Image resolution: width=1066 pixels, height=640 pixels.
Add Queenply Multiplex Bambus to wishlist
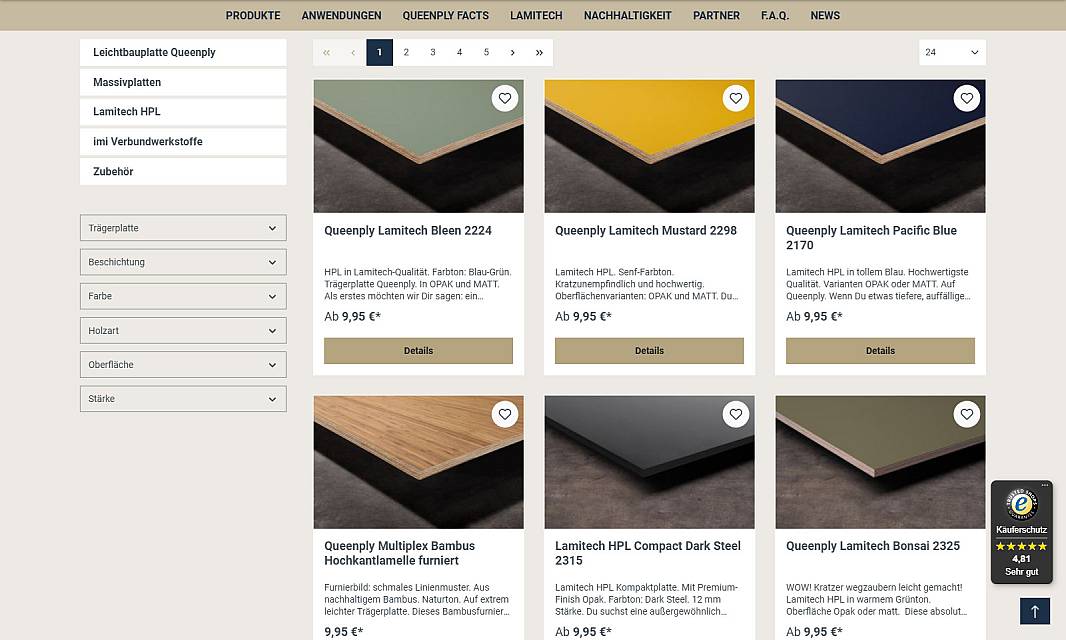click(x=504, y=414)
